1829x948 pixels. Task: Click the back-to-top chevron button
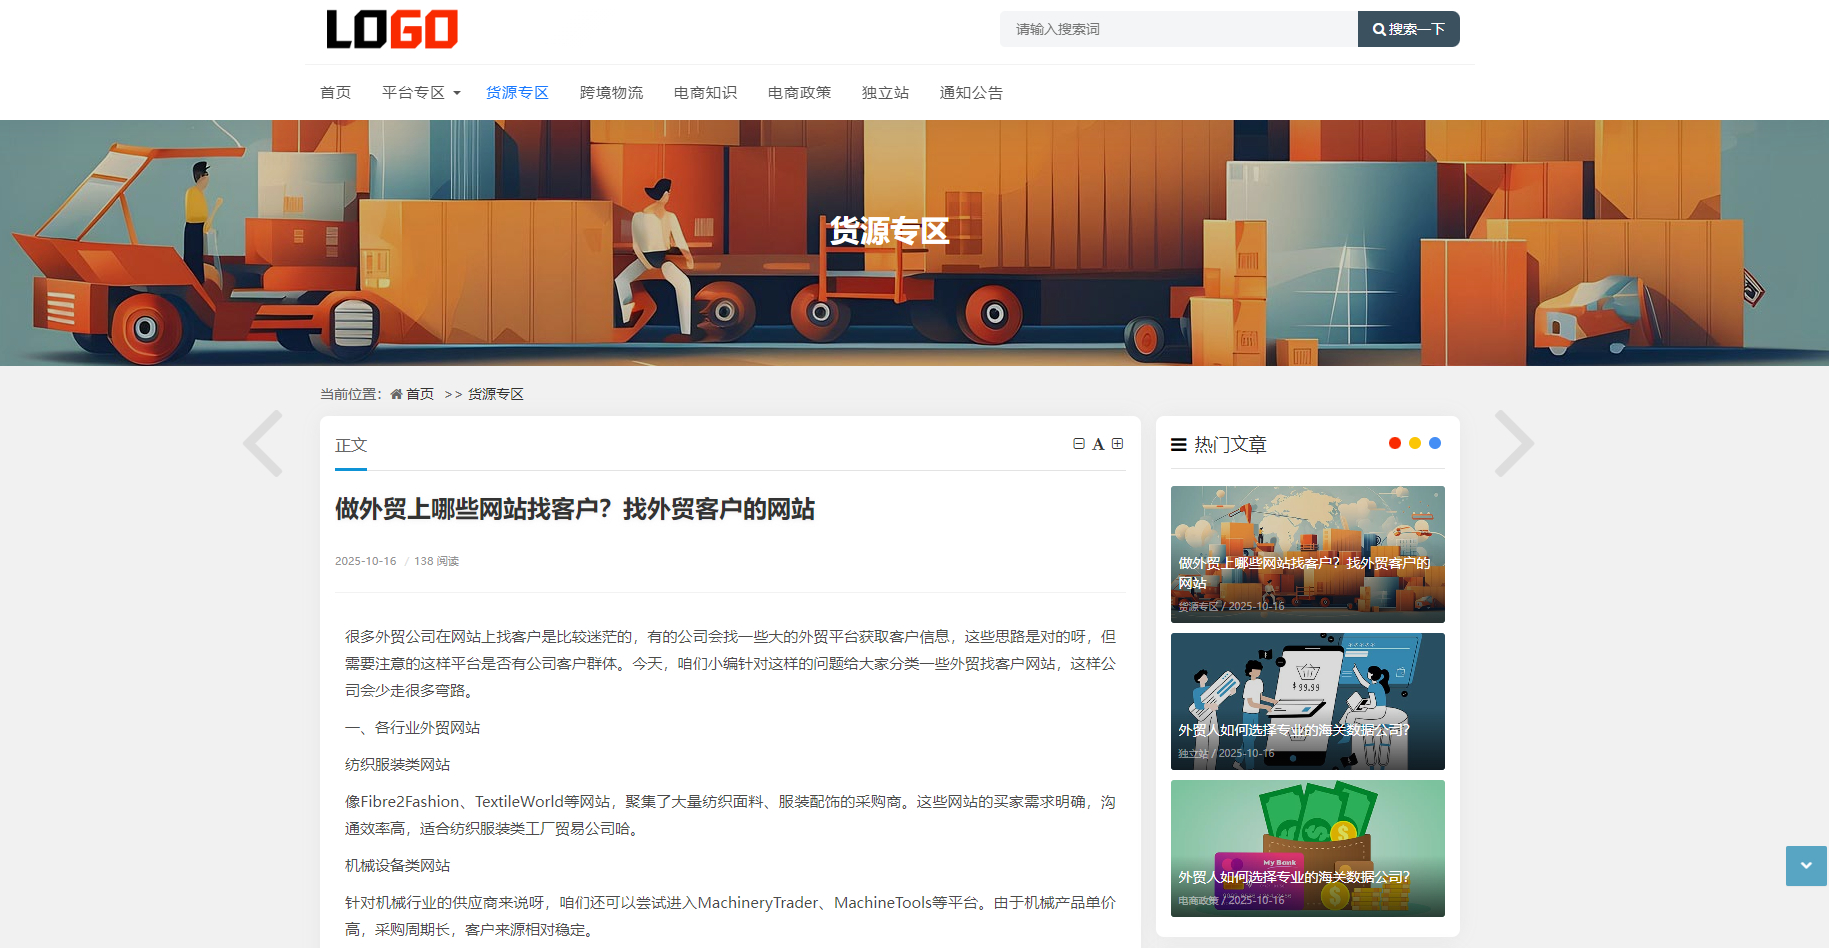coord(1805,865)
